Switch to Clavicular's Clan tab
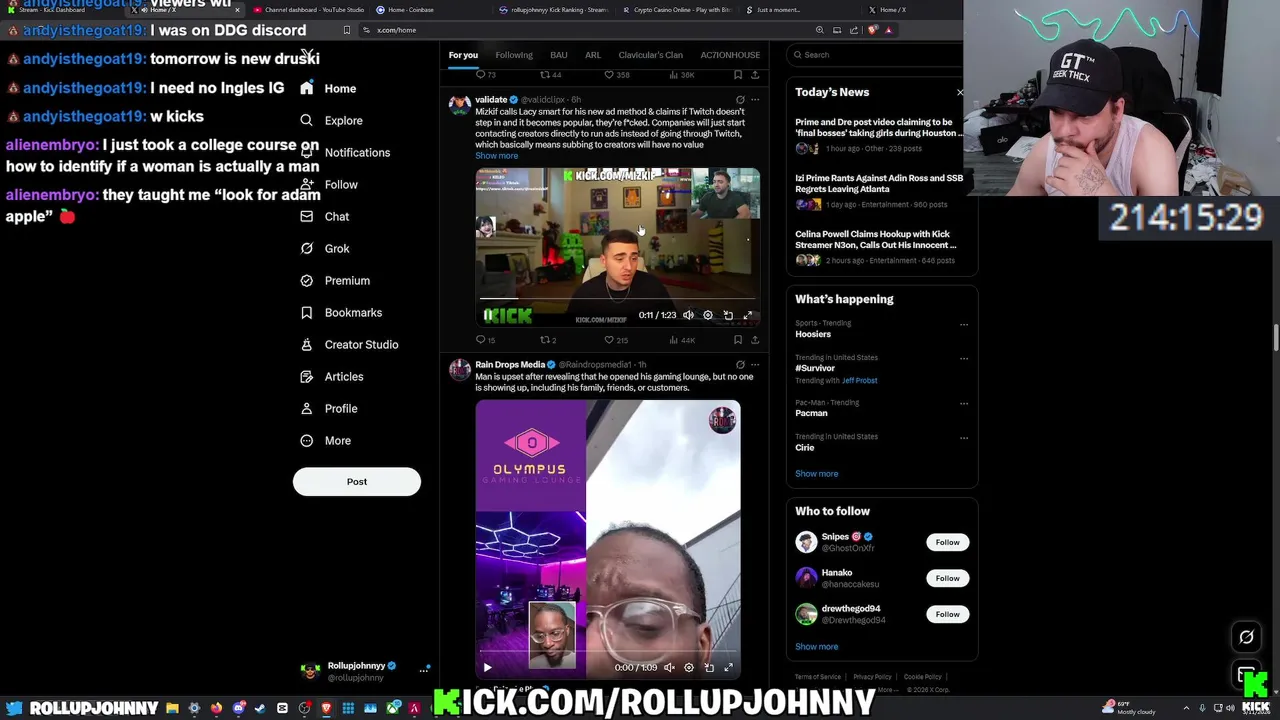Viewport: 1280px width, 720px height. 650,55
